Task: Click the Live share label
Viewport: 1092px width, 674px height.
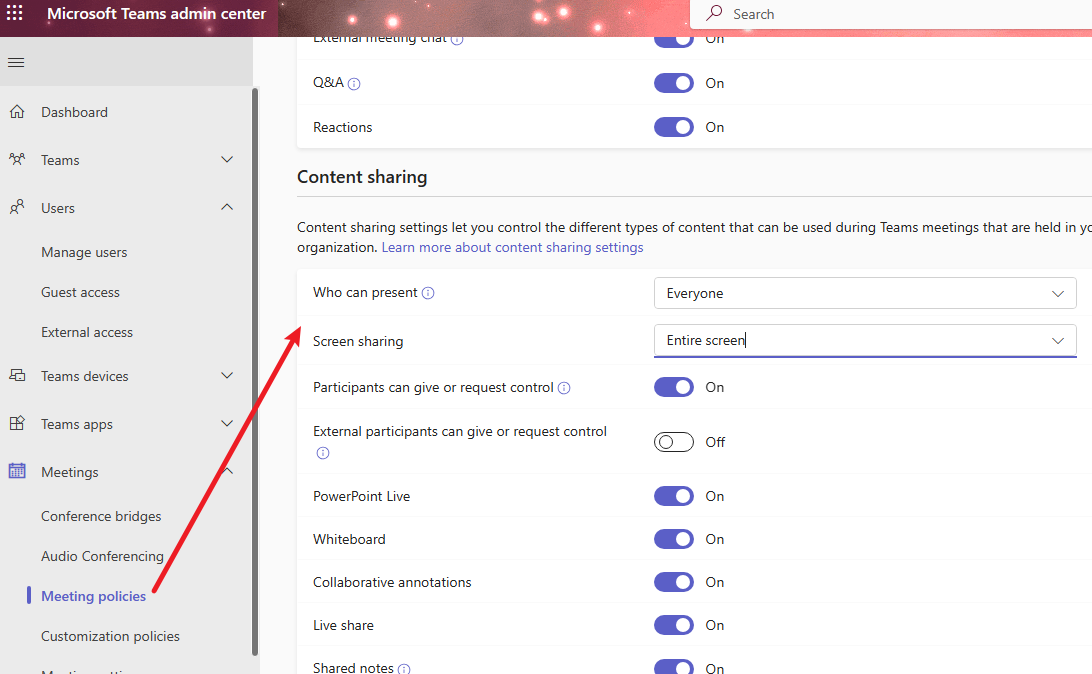Action: click(343, 625)
